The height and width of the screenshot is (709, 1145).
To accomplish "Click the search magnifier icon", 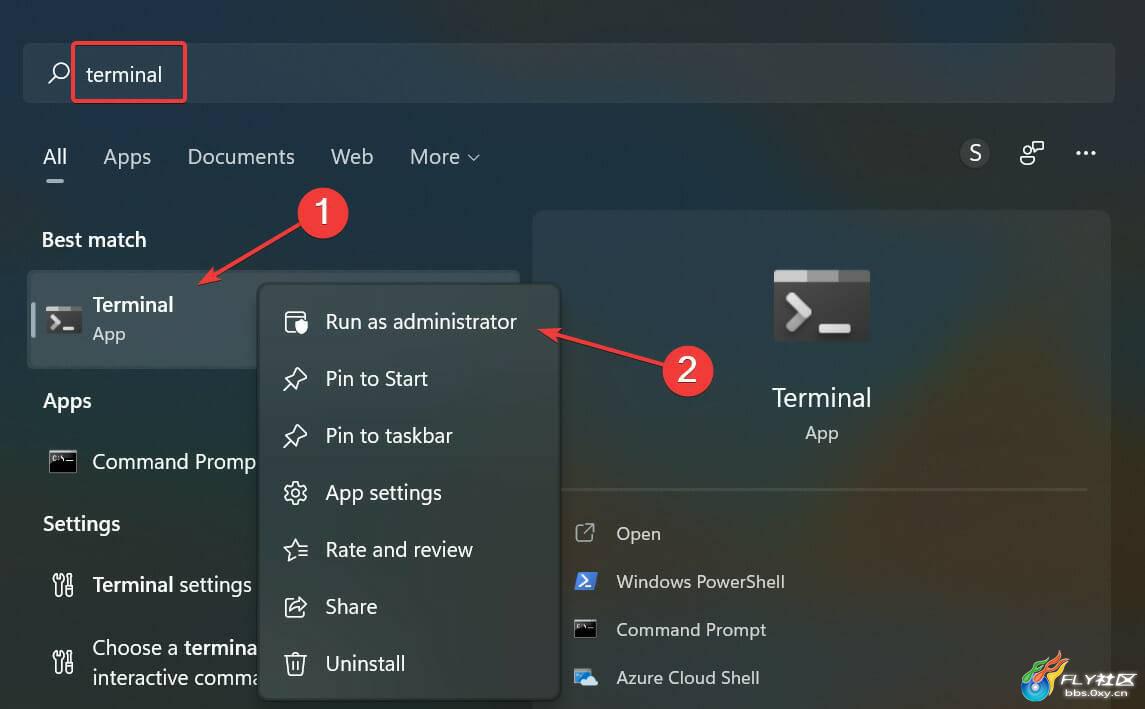I will click(x=58, y=73).
